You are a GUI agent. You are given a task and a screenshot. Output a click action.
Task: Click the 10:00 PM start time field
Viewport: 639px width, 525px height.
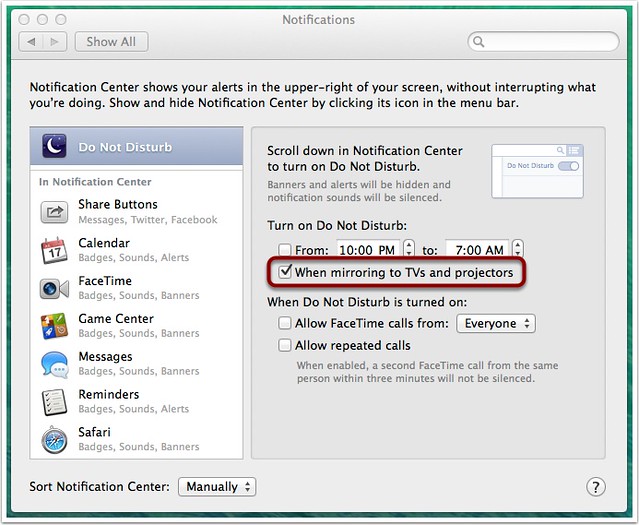pos(368,249)
